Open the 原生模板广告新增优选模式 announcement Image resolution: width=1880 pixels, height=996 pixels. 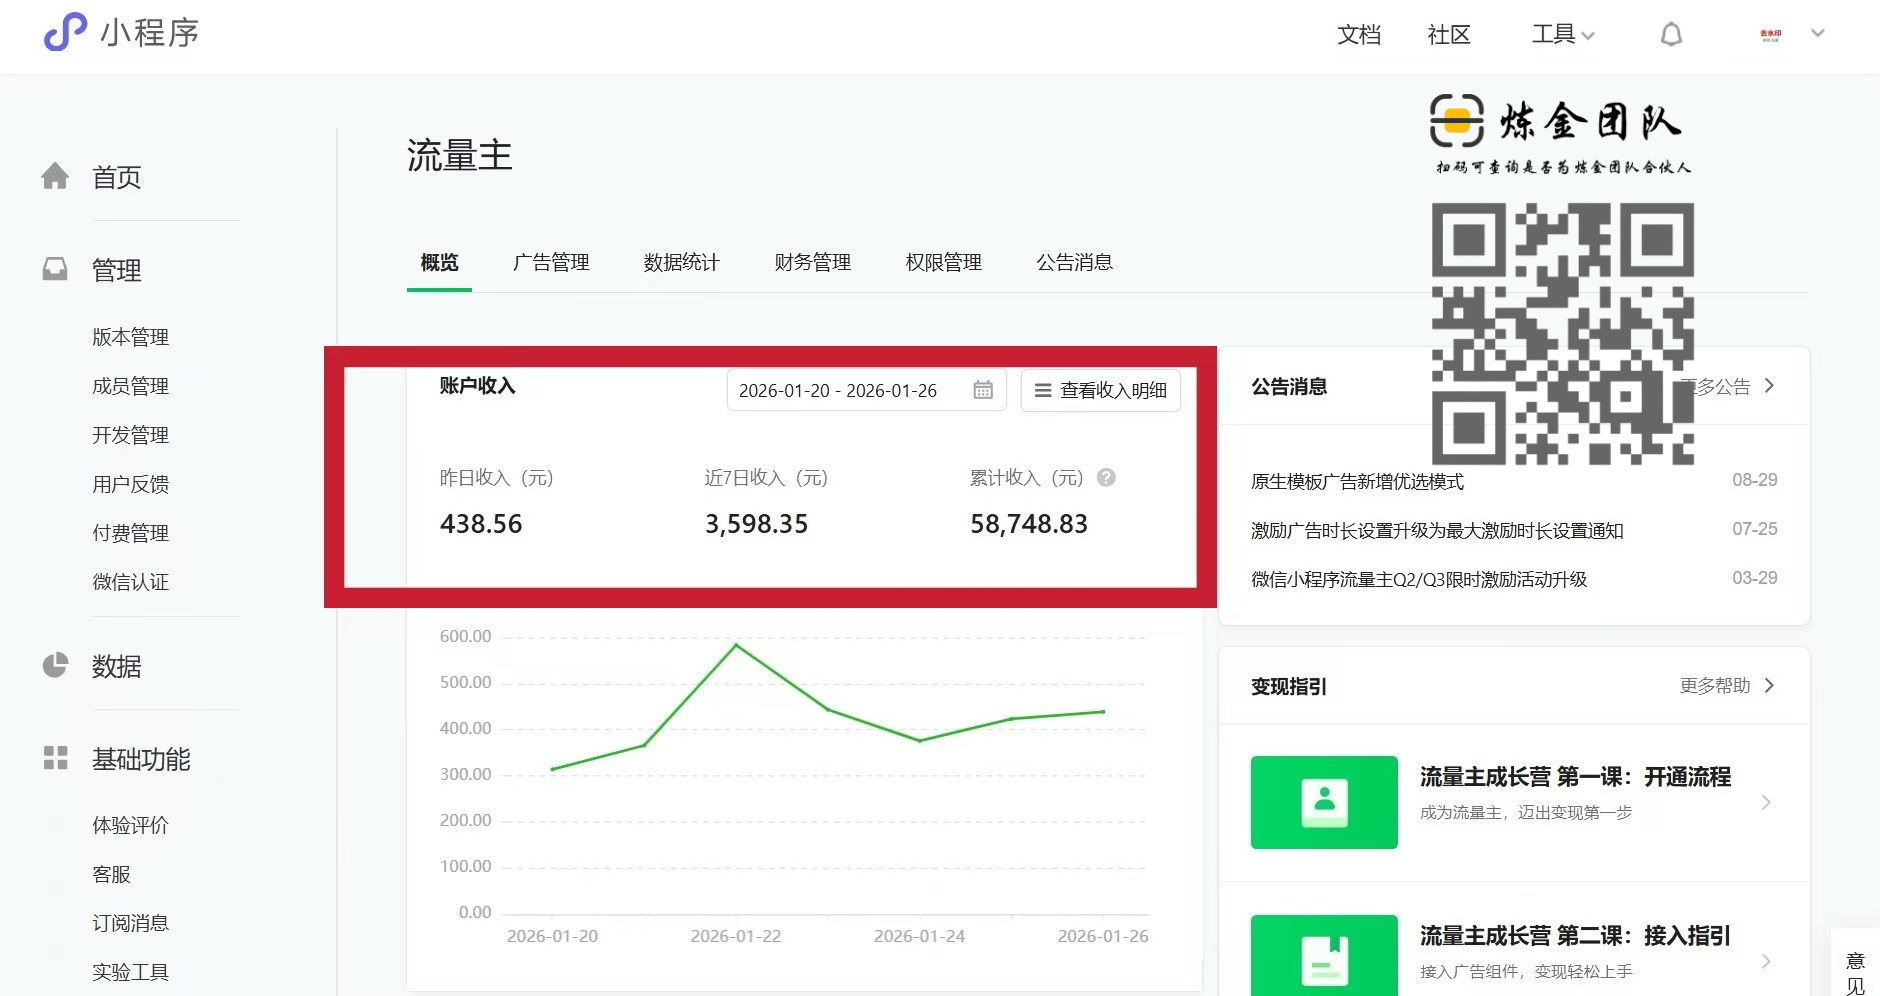click(x=1357, y=481)
